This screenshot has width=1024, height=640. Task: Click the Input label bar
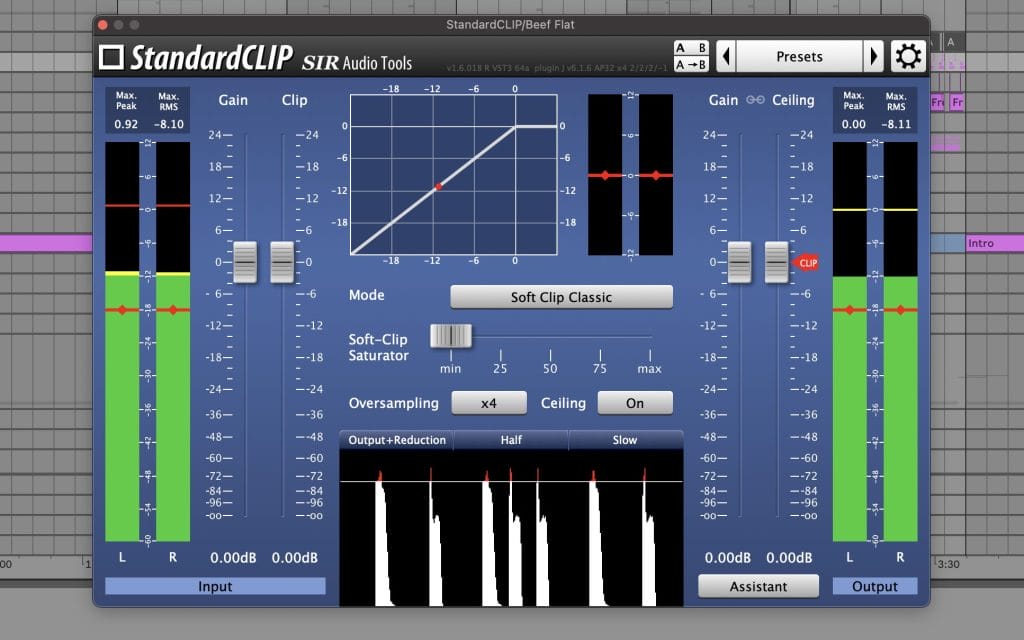(215, 586)
